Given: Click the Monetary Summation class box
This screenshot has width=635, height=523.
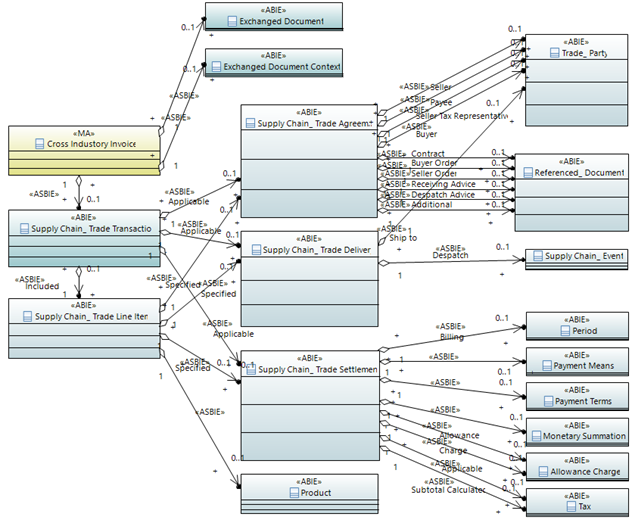Looking at the screenshot, I should coord(577,431).
